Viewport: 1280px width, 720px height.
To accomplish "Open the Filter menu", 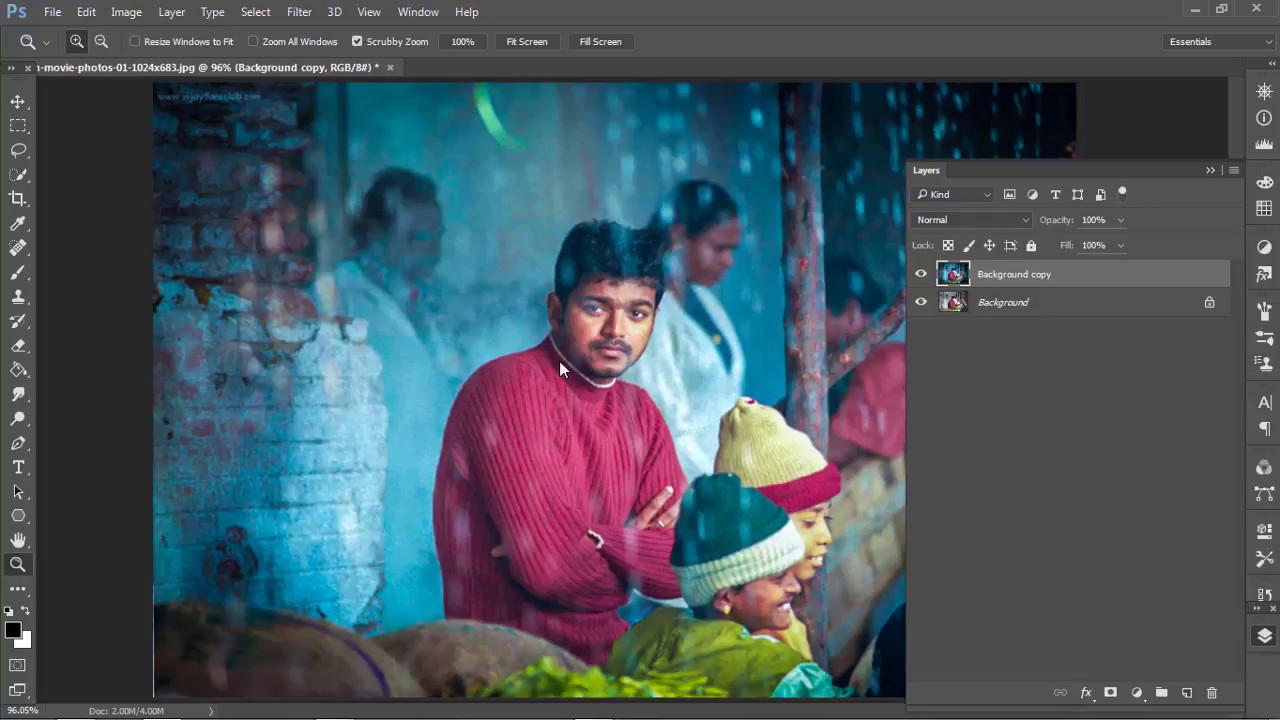I will 299,12.
